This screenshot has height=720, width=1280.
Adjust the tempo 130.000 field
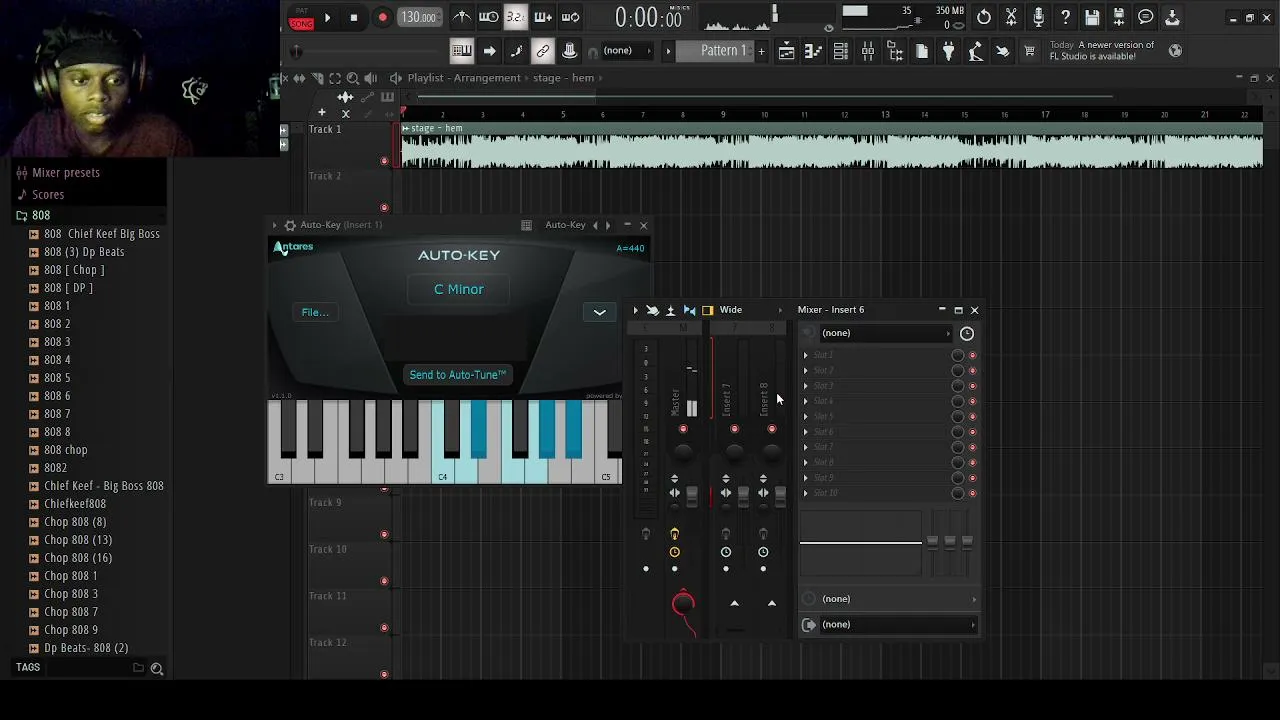click(x=418, y=17)
